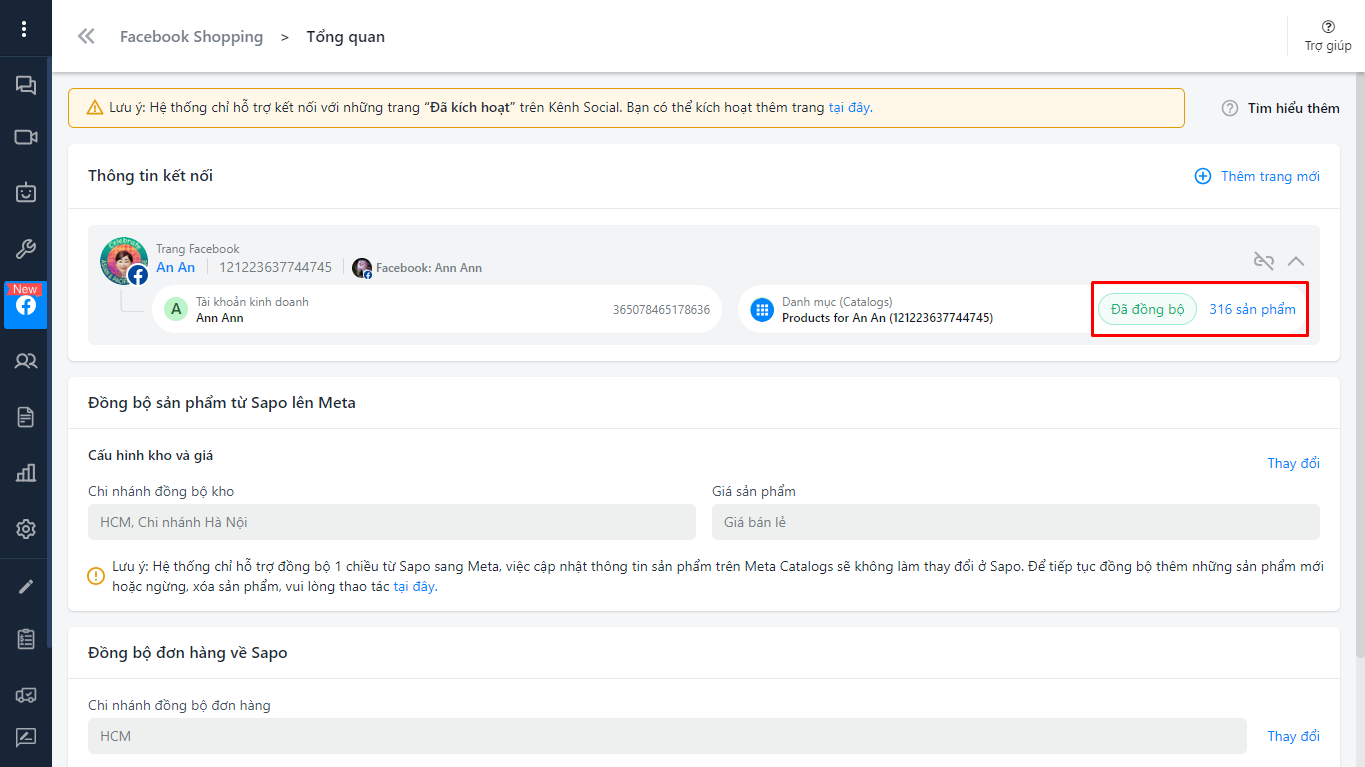Click the Đã đồng bộ status badge
The image size is (1365, 767).
click(x=1147, y=309)
